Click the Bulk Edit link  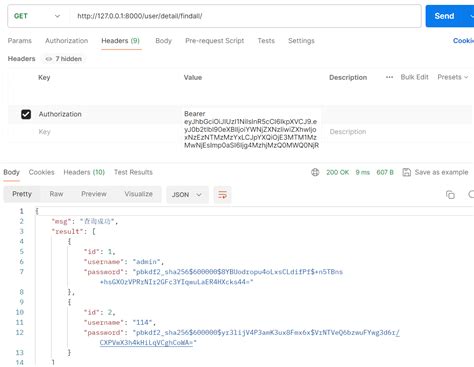pos(414,77)
